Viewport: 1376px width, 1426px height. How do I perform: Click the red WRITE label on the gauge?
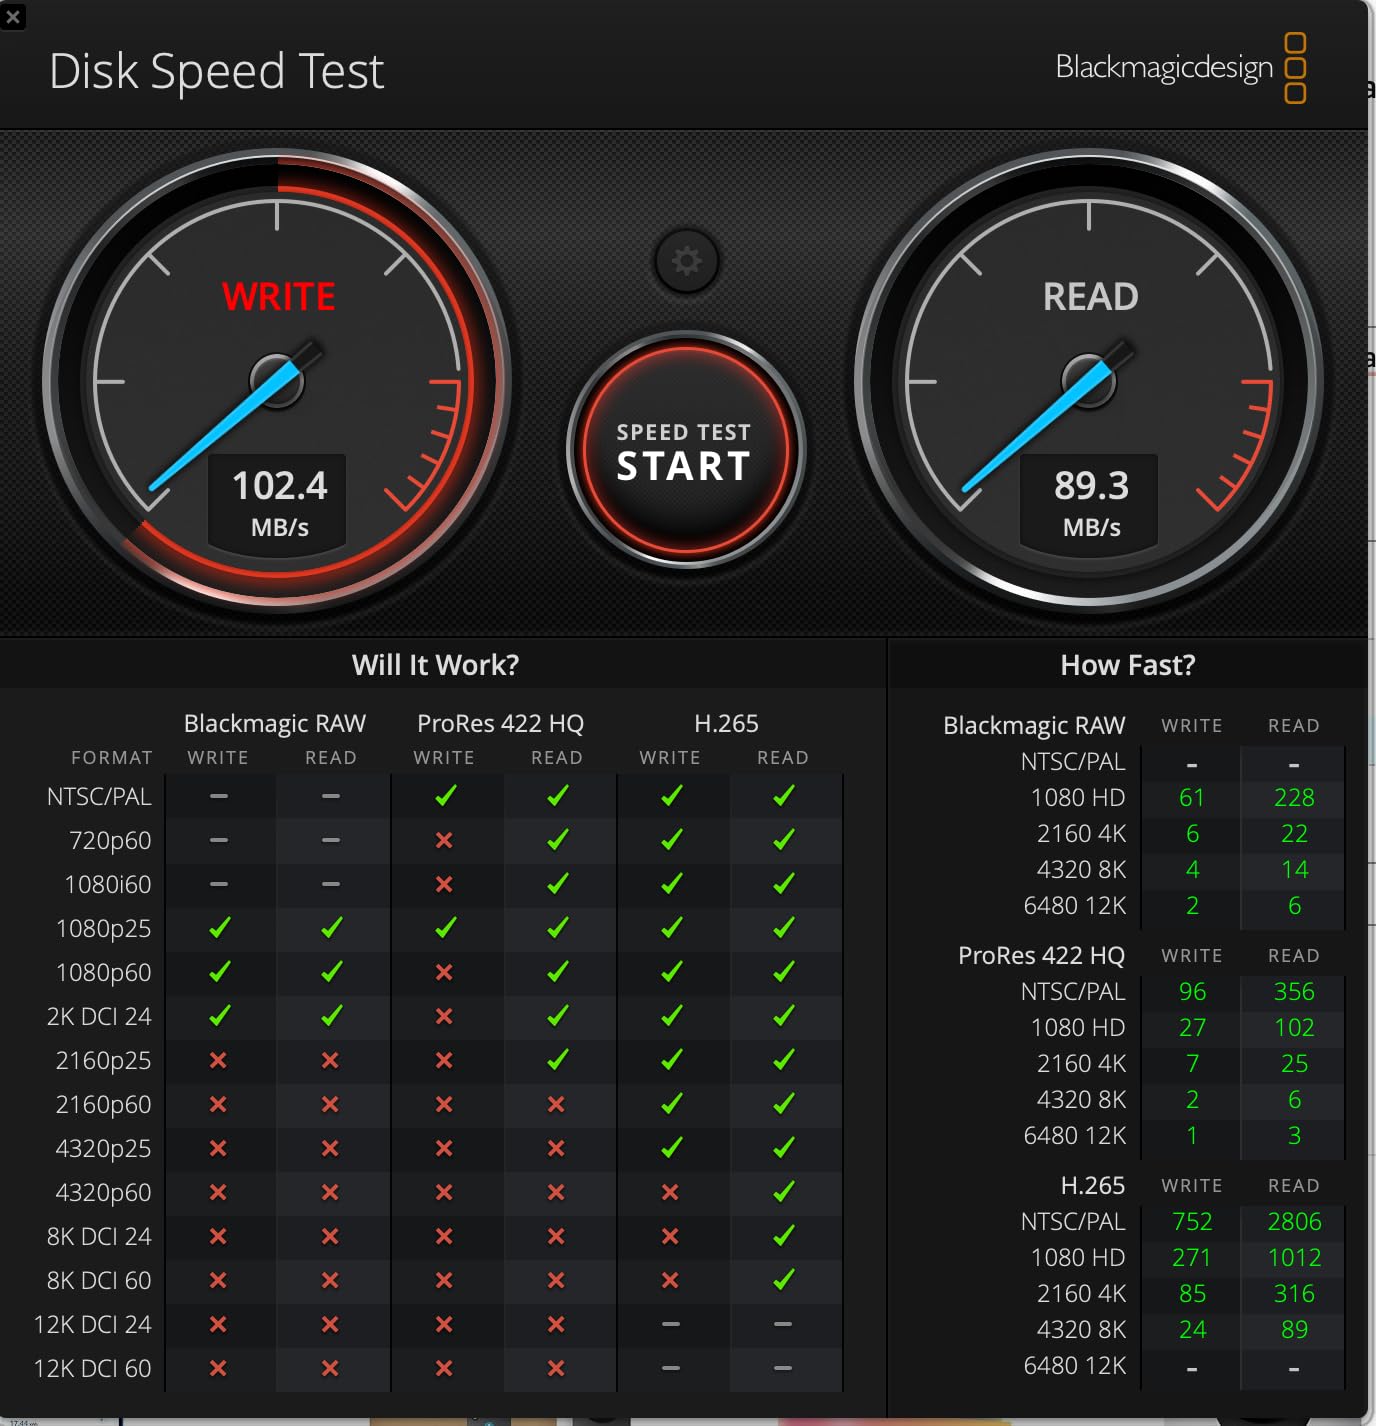click(279, 297)
